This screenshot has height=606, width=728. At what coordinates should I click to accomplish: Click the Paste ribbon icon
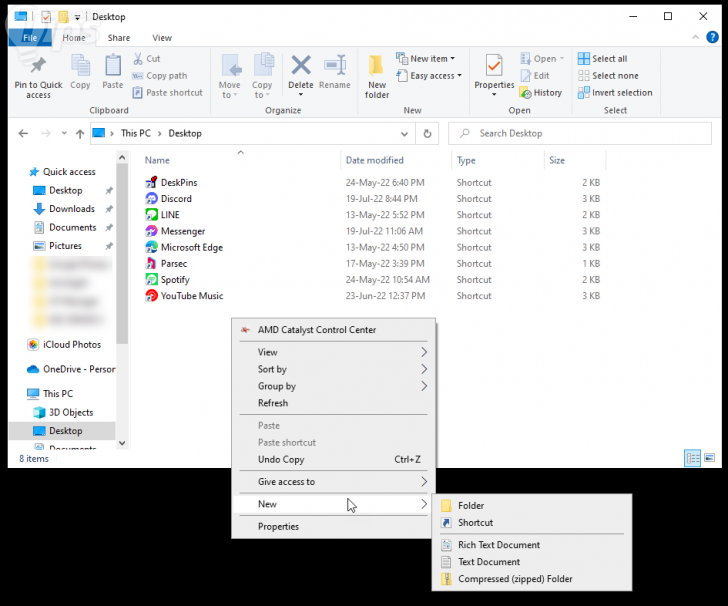click(x=113, y=65)
